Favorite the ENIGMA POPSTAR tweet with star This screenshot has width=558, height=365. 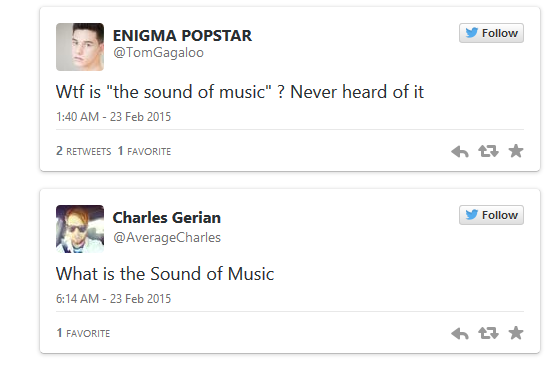(x=516, y=151)
